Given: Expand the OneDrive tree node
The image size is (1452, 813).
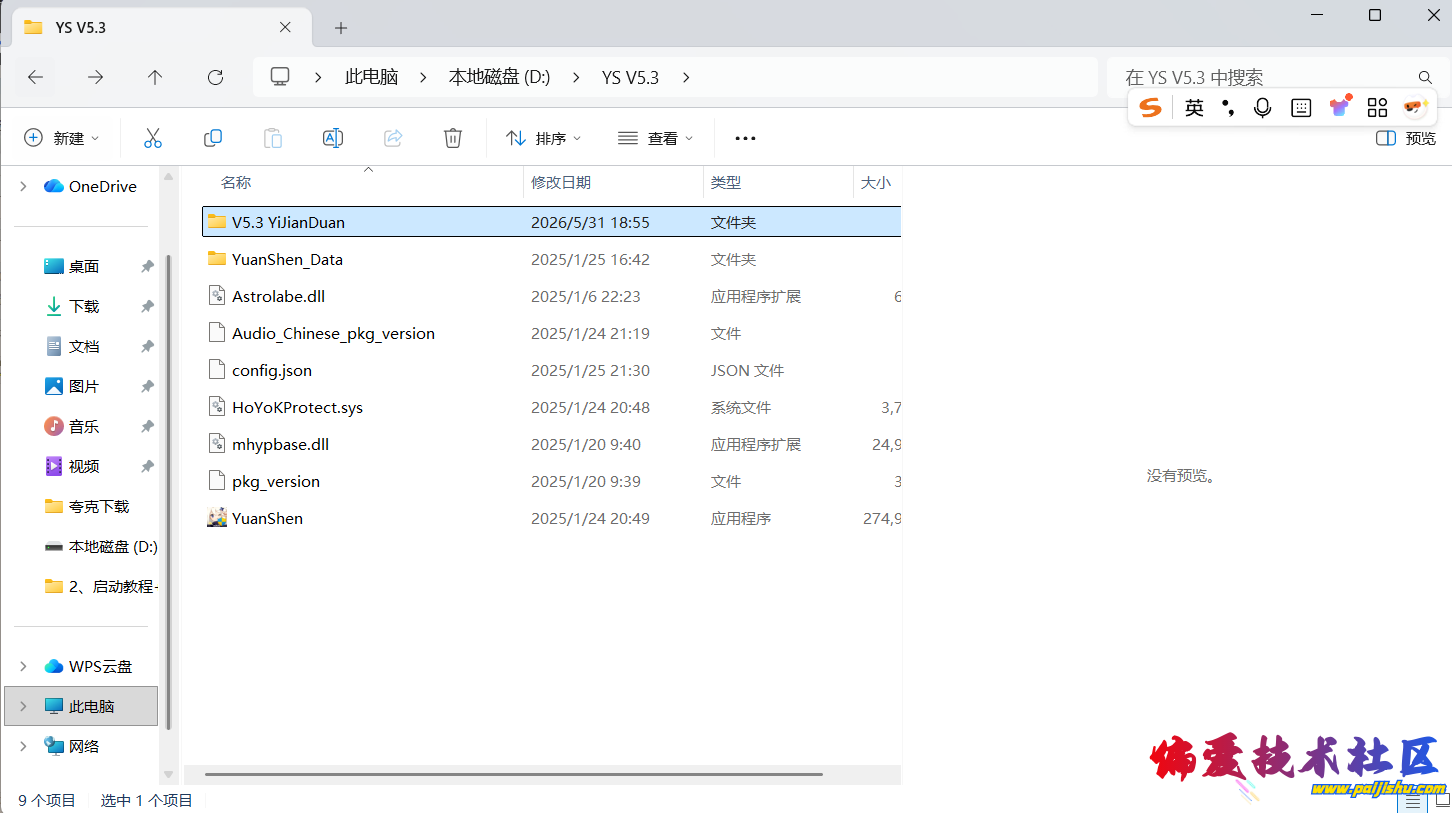Looking at the screenshot, I should pyautogui.click(x=23, y=186).
